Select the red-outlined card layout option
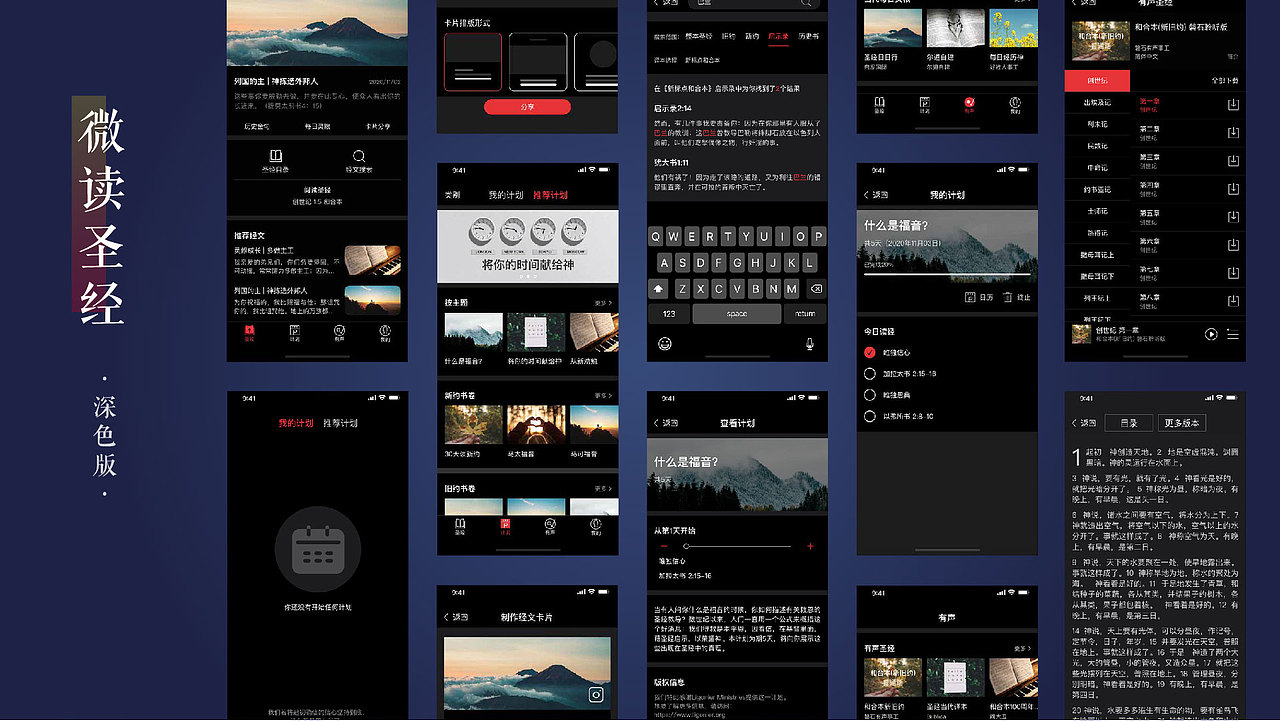Screen dimensions: 1280x721 (x=472, y=62)
